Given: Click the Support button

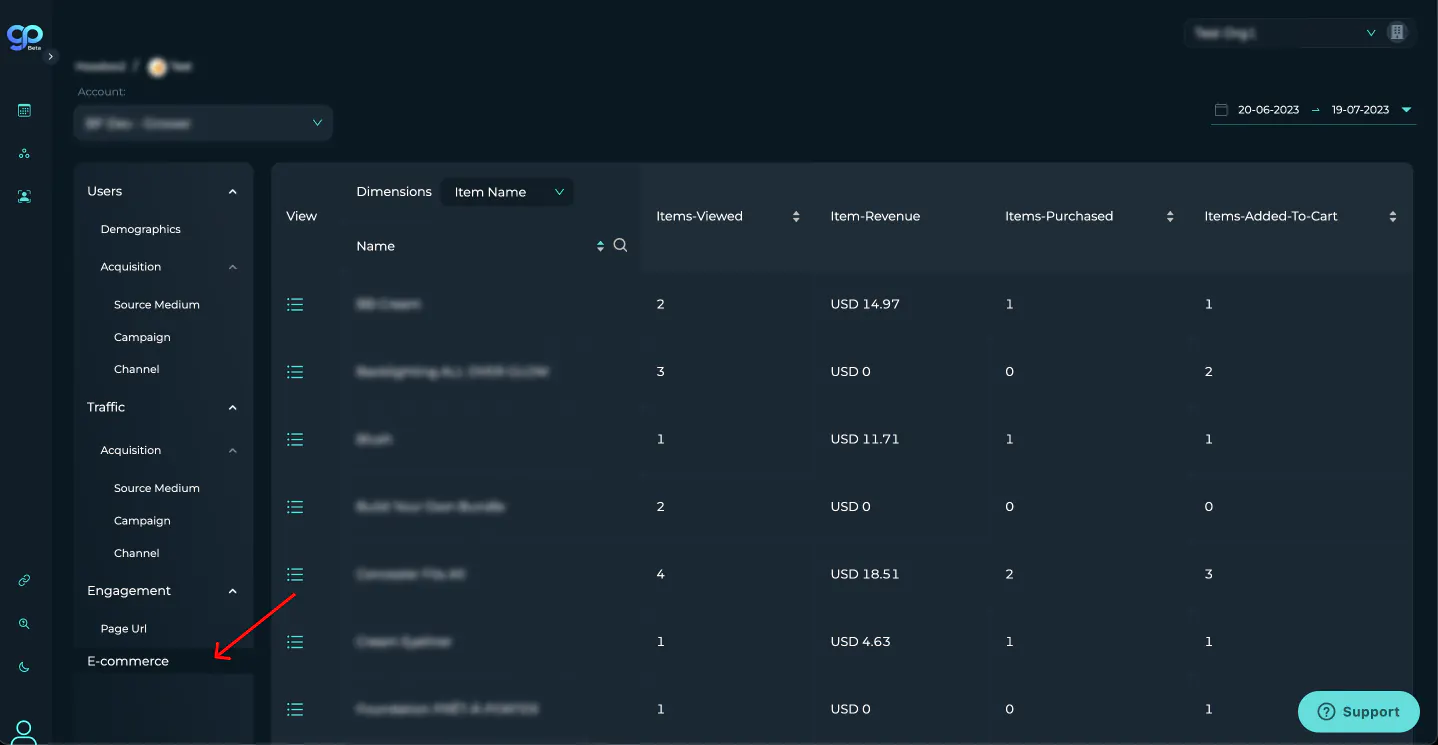Looking at the screenshot, I should (x=1359, y=712).
